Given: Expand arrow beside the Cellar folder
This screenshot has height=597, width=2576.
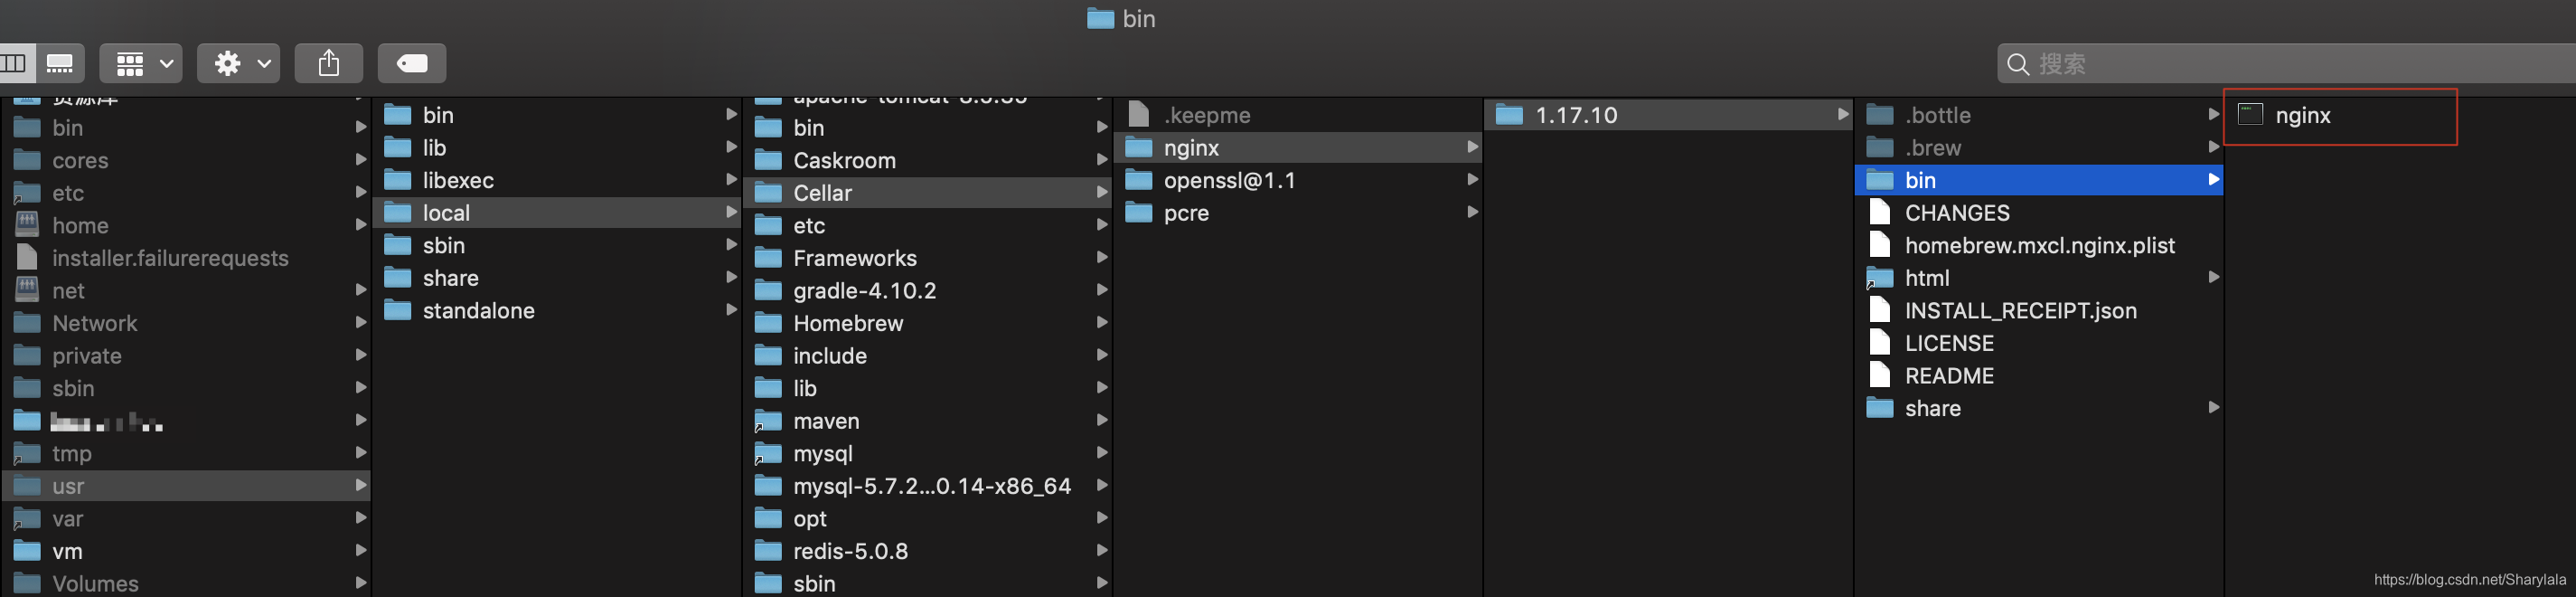Looking at the screenshot, I should click(1102, 192).
